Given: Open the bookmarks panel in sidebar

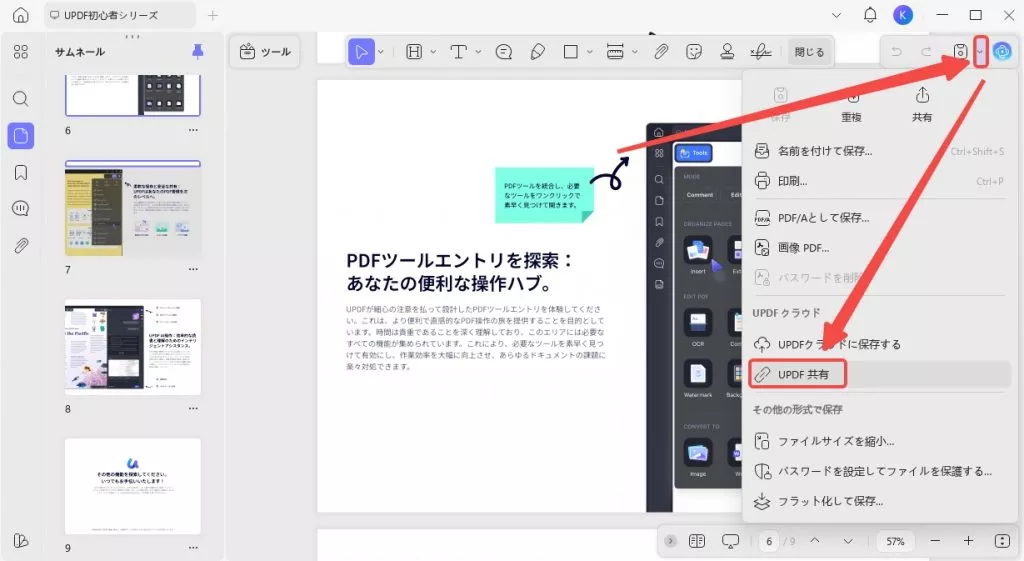Looking at the screenshot, I should (x=21, y=172).
